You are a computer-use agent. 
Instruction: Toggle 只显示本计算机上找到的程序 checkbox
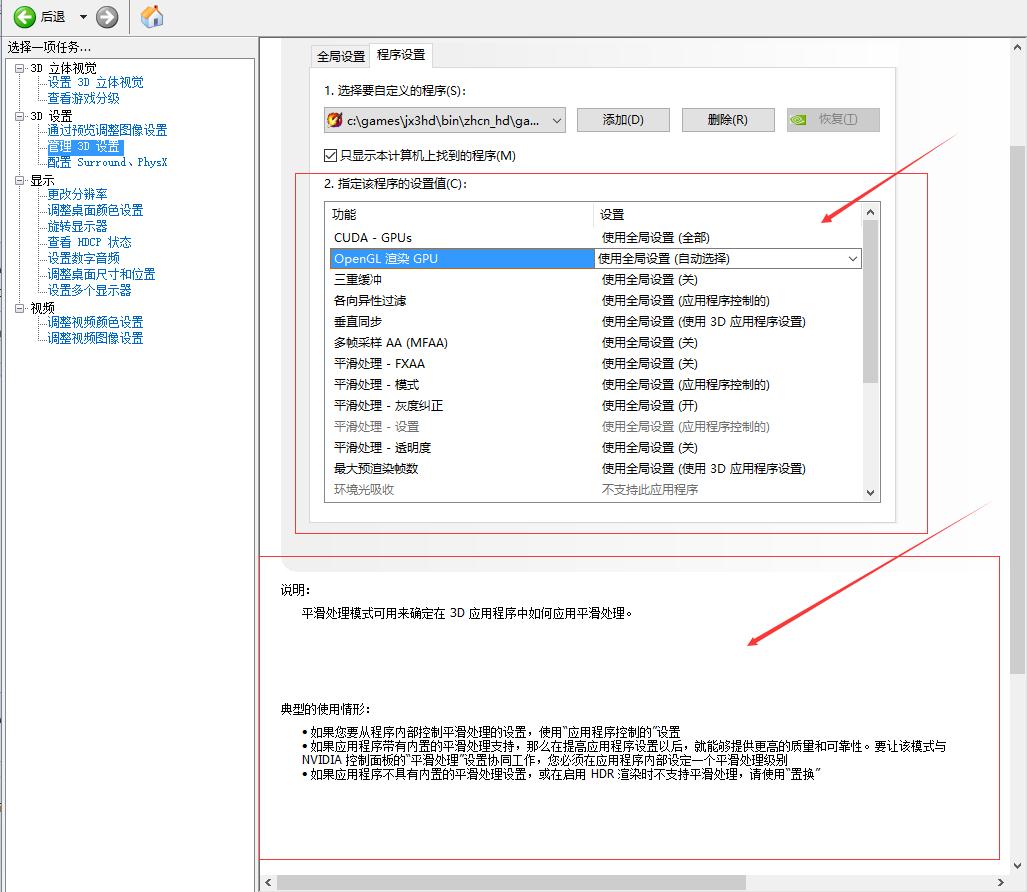pos(330,155)
